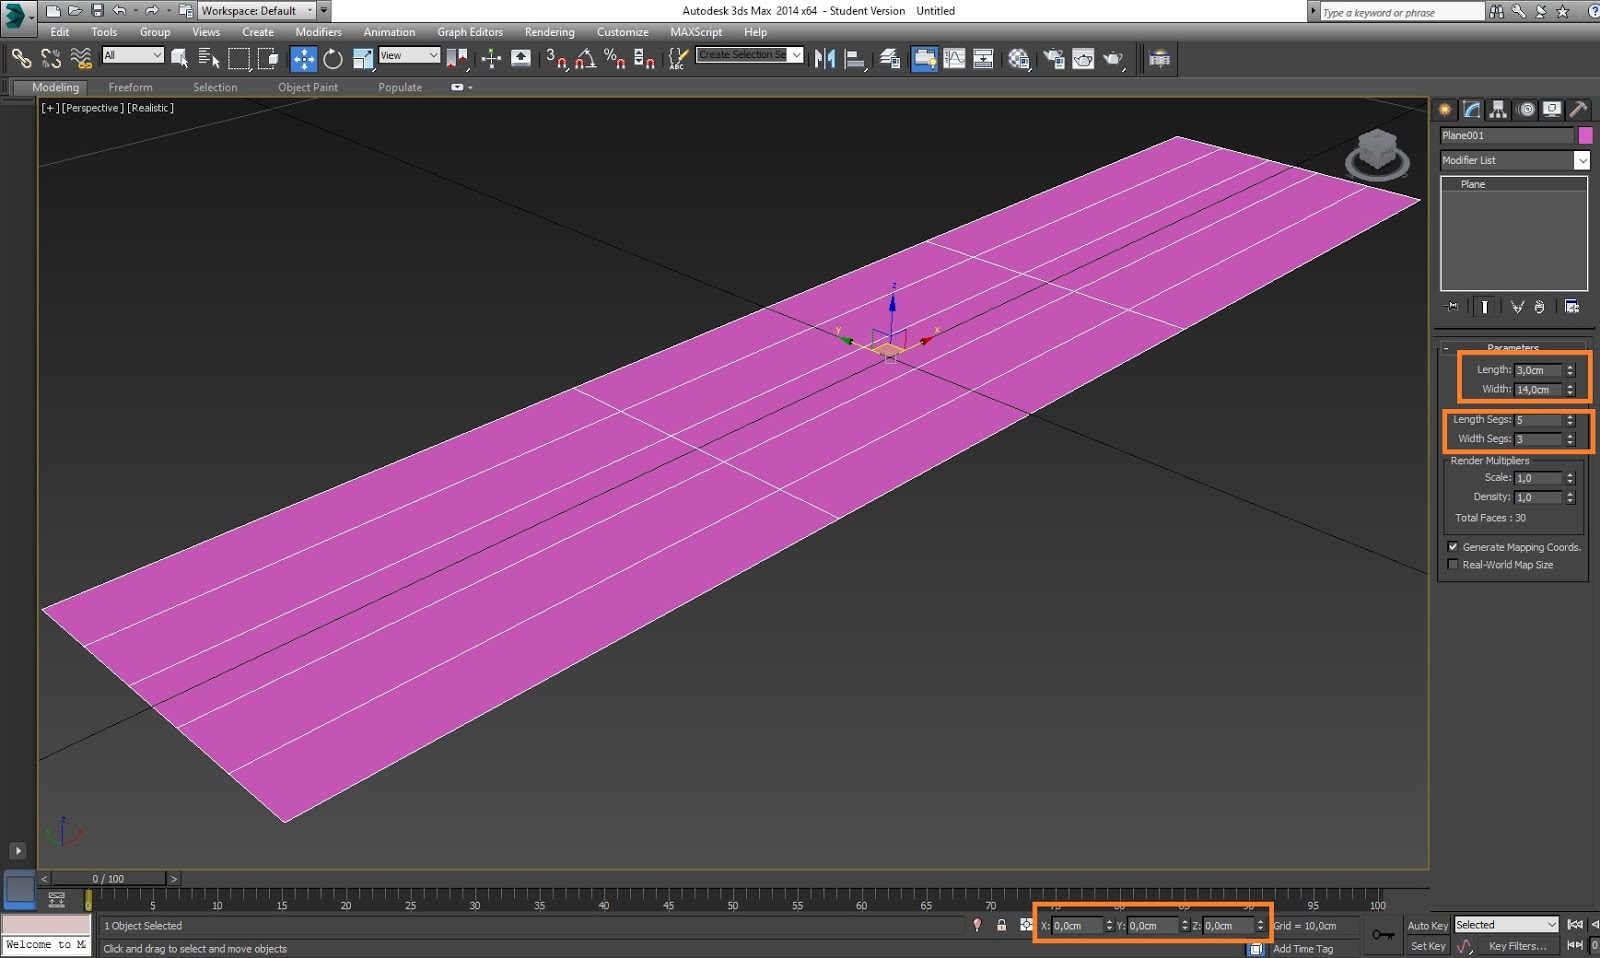Image resolution: width=1600 pixels, height=958 pixels.
Task: Switch to the Object Paint tab
Action: click(x=308, y=87)
